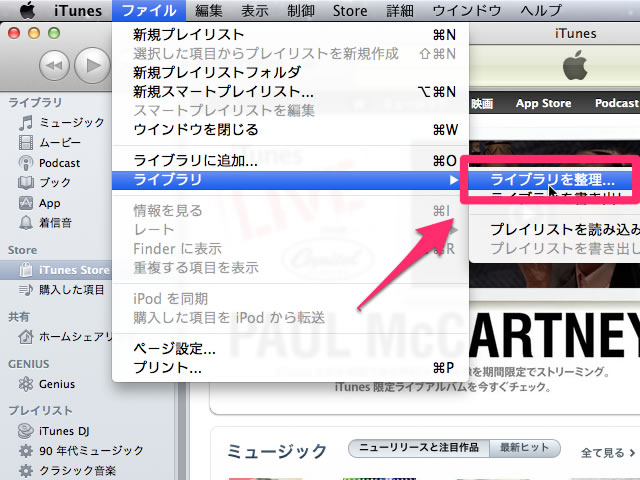The image size is (640, 480).
Task: Choose ライブラリに追加… menu item
Action: point(290,161)
